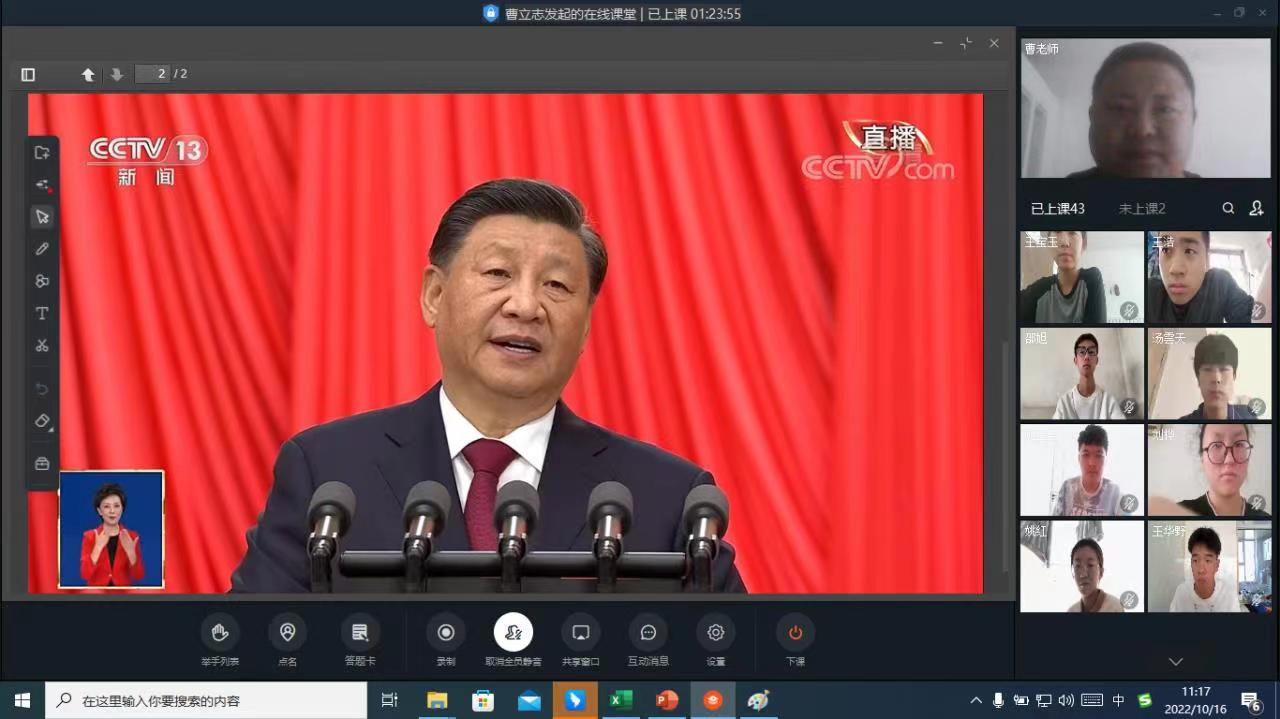The image size is (1280, 719).
Task: Open the 举手列表 raised hands list
Action: coord(220,633)
